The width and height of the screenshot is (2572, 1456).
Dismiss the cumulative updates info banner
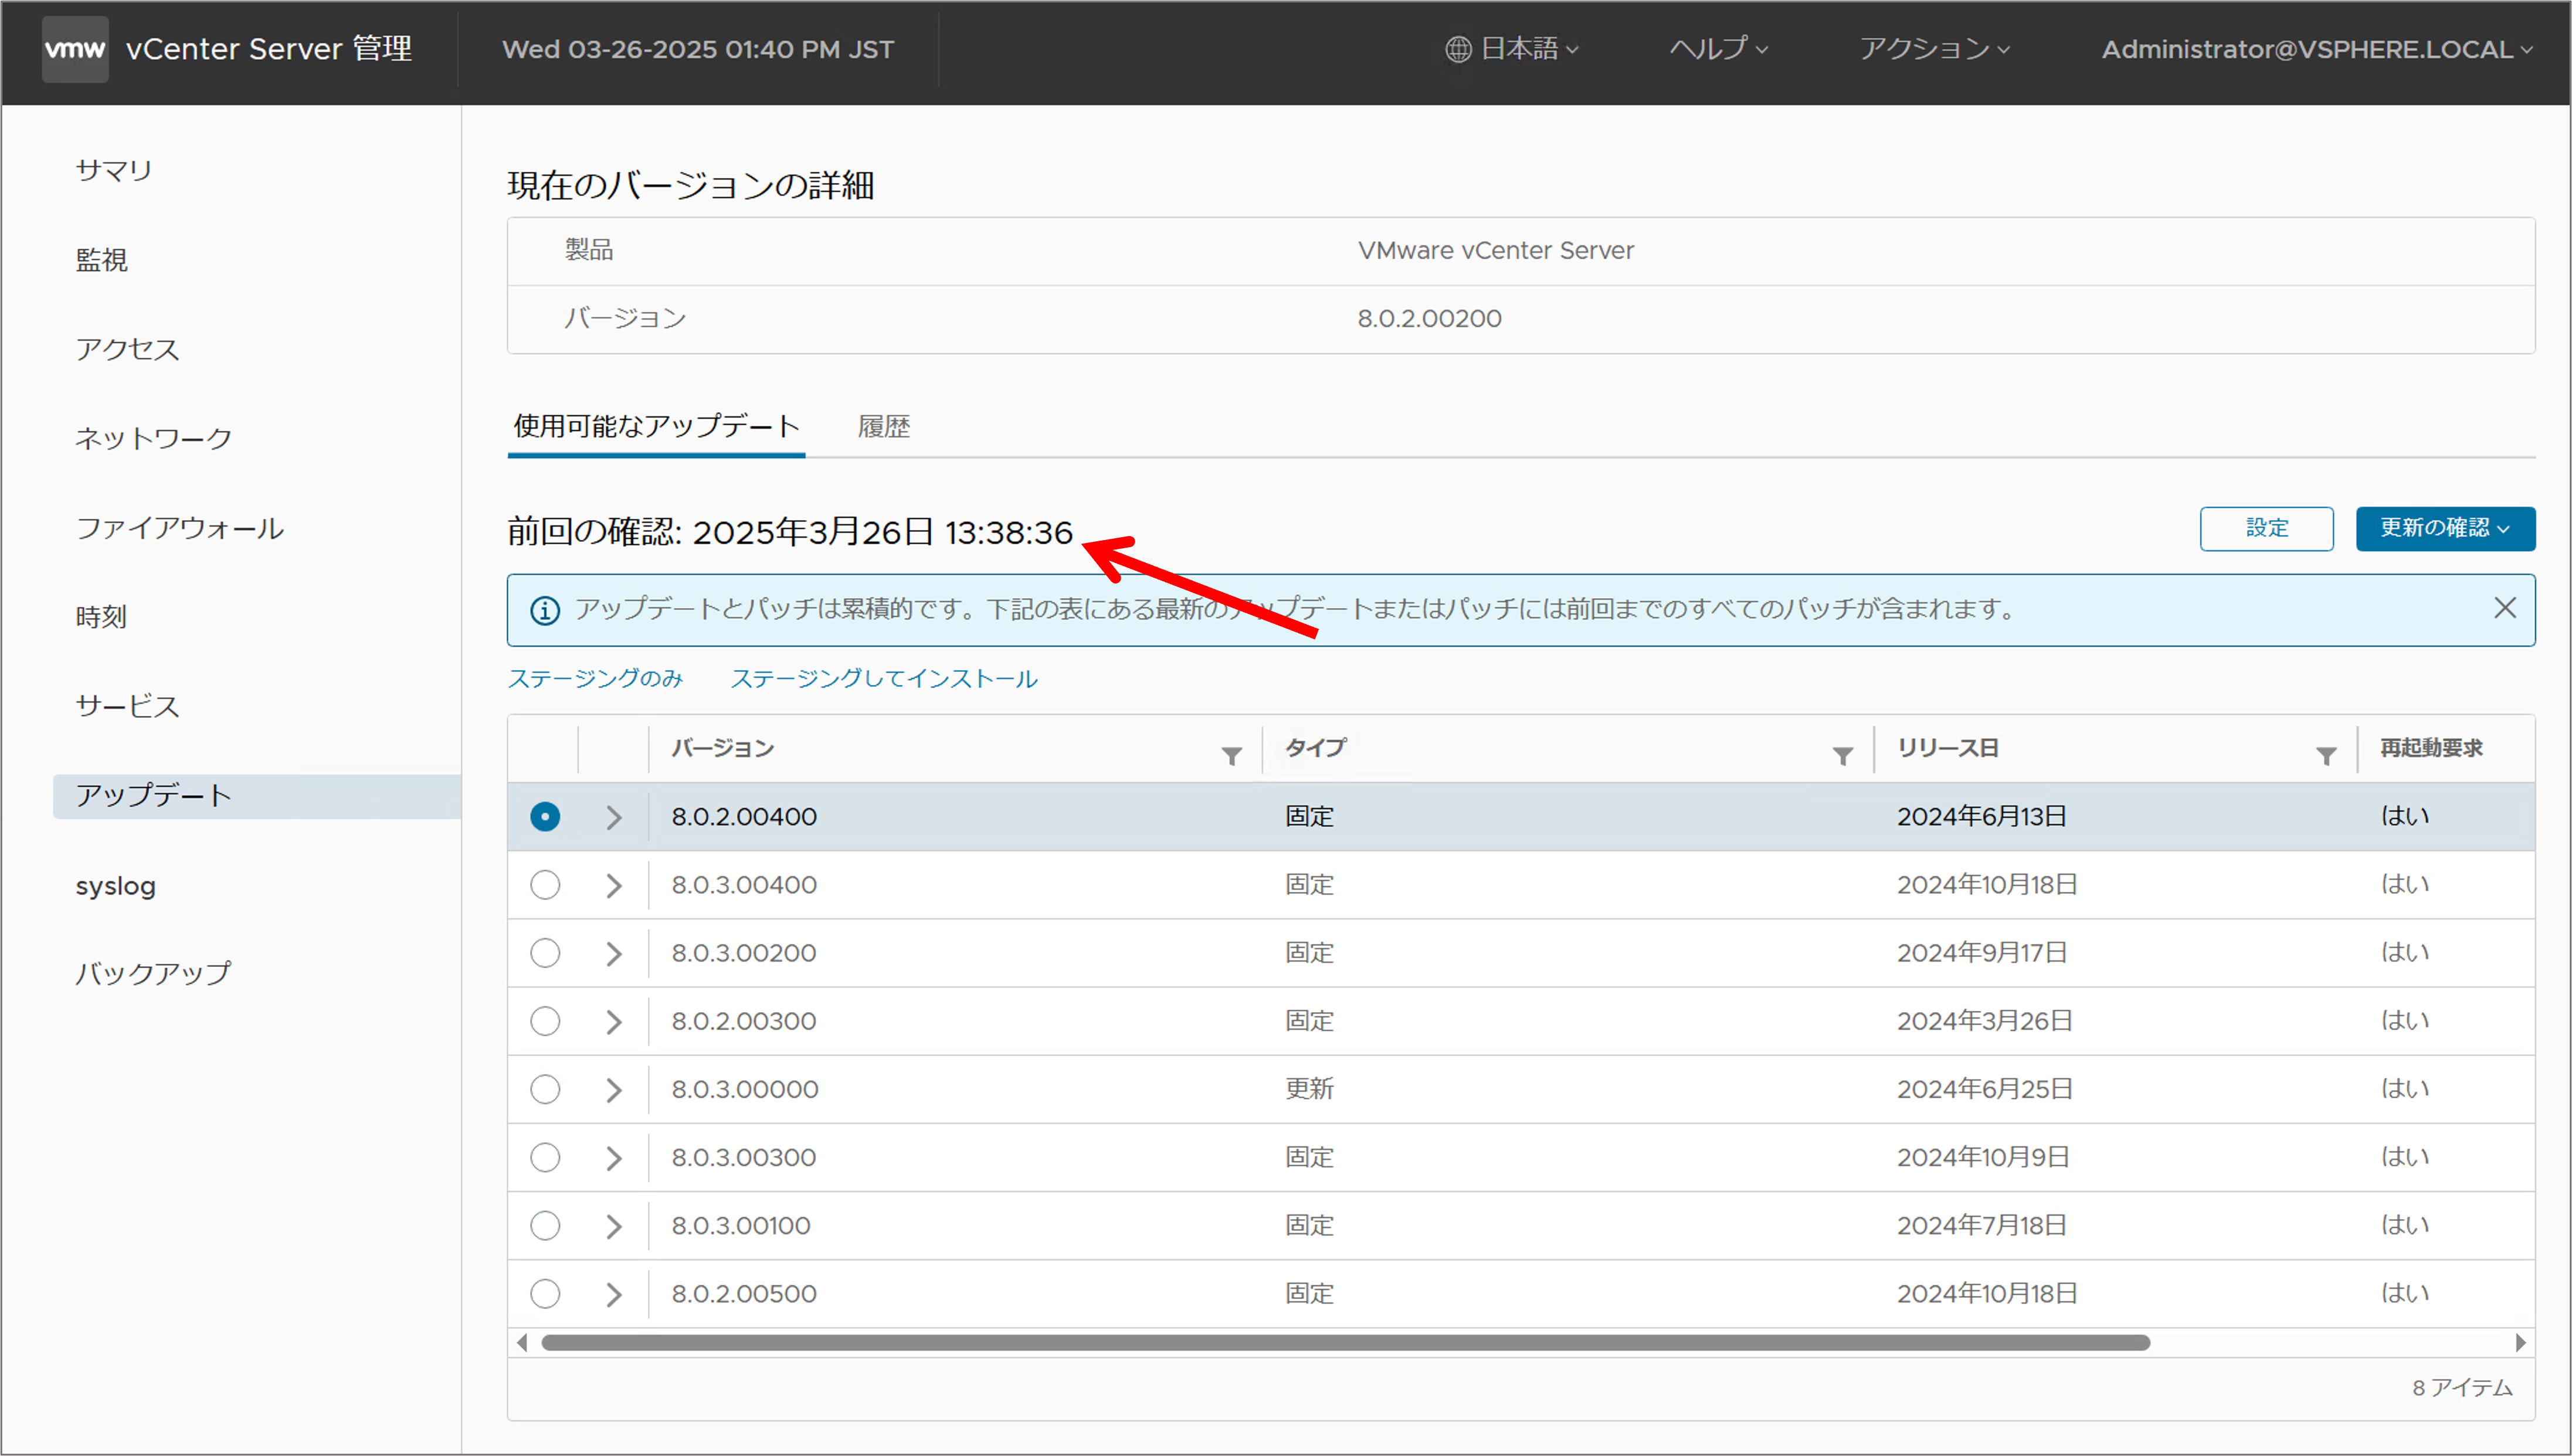point(2505,608)
